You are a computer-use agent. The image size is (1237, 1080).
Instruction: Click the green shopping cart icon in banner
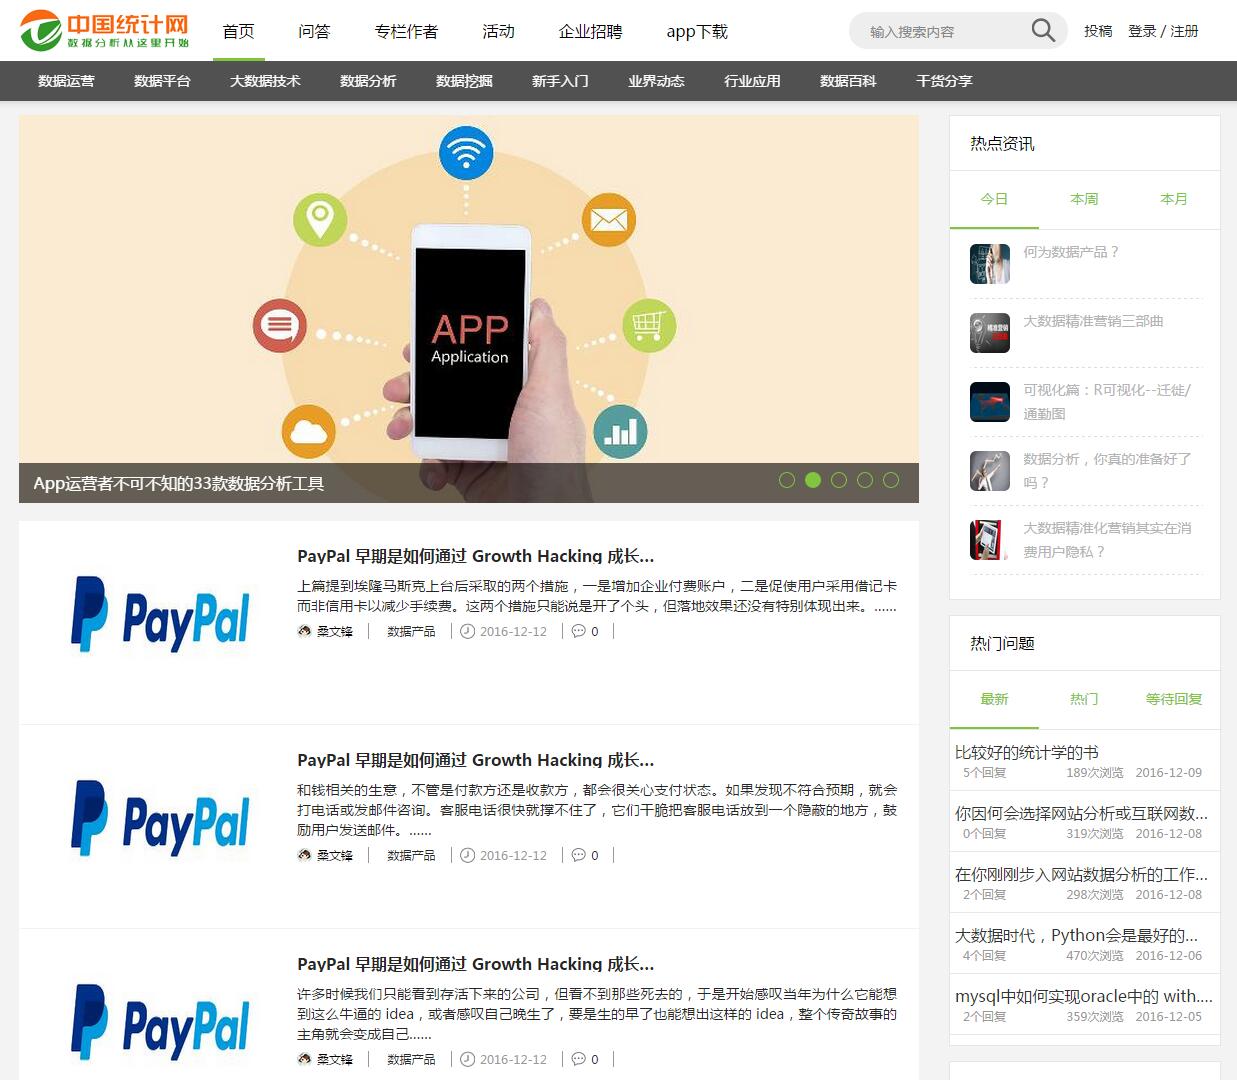tap(649, 325)
